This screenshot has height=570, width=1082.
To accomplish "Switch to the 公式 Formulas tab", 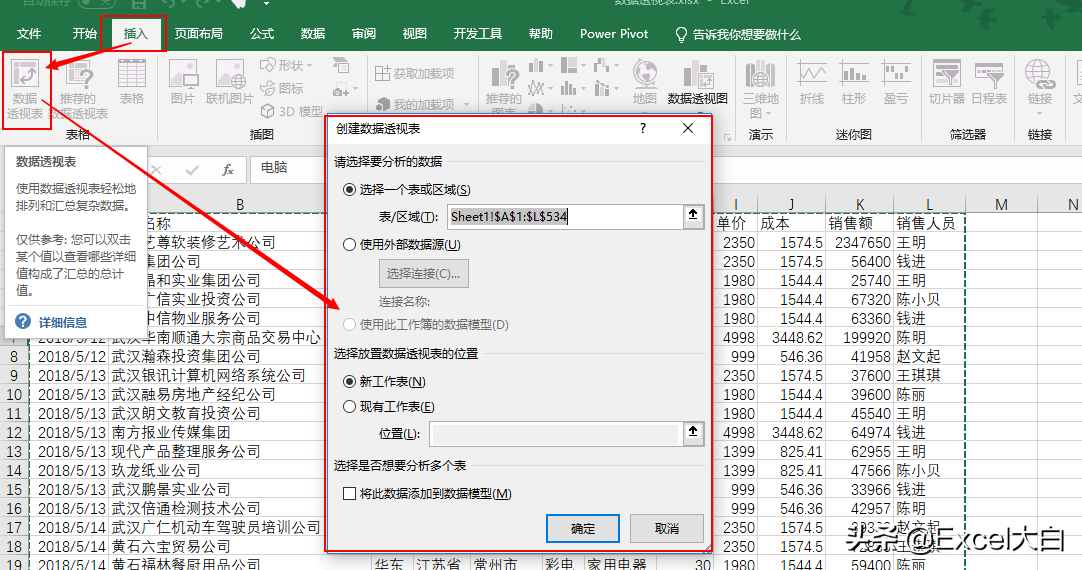I will [262, 34].
